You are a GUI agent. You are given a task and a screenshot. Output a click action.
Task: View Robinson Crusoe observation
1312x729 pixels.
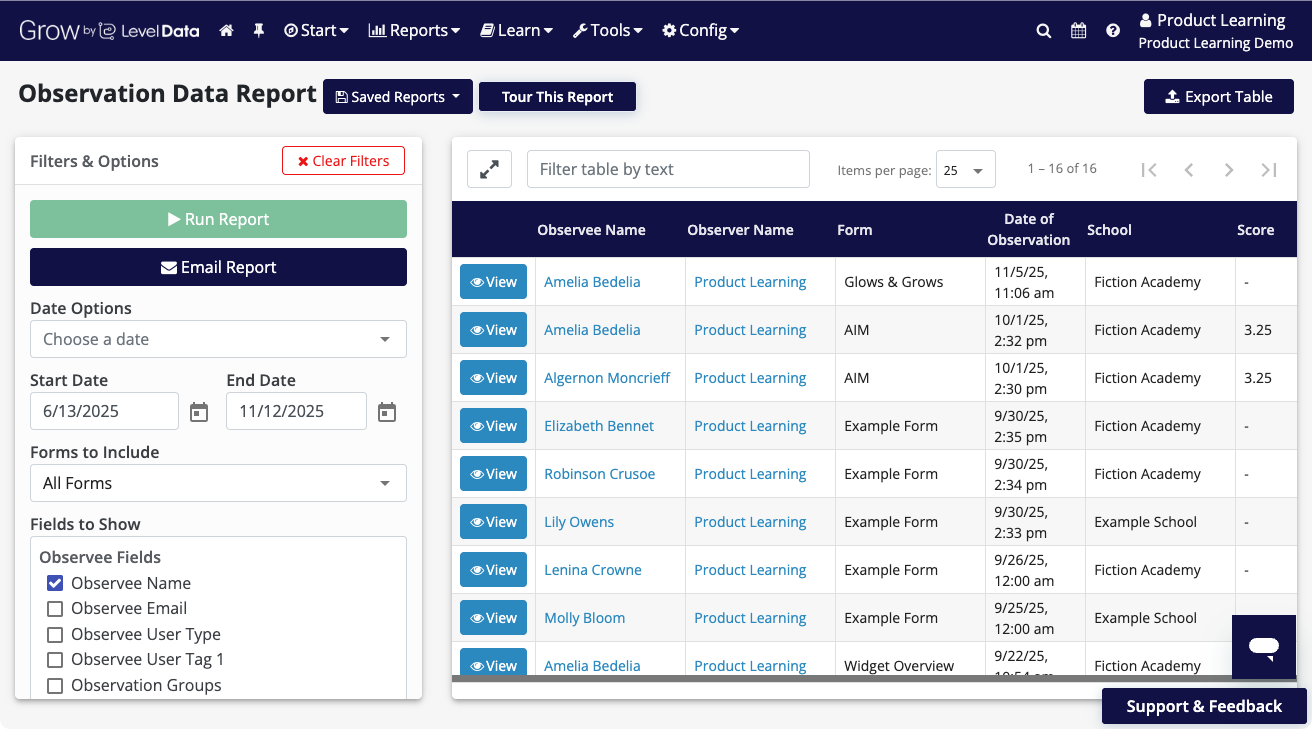point(493,474)
